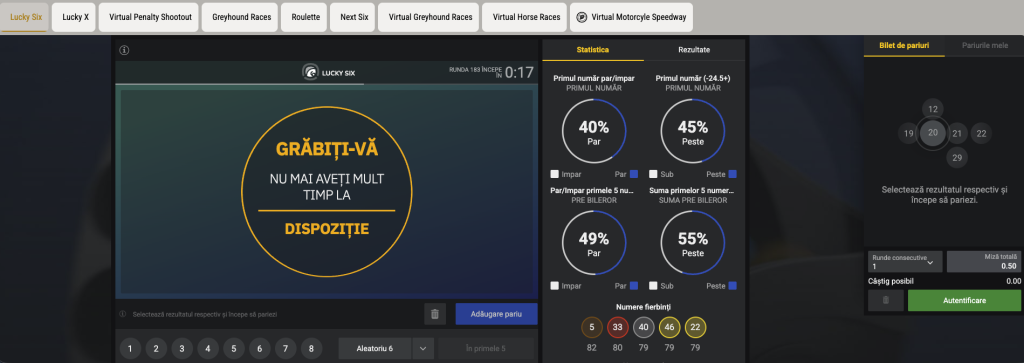Check Impar under Primul număr par/impar

[554, 174]
